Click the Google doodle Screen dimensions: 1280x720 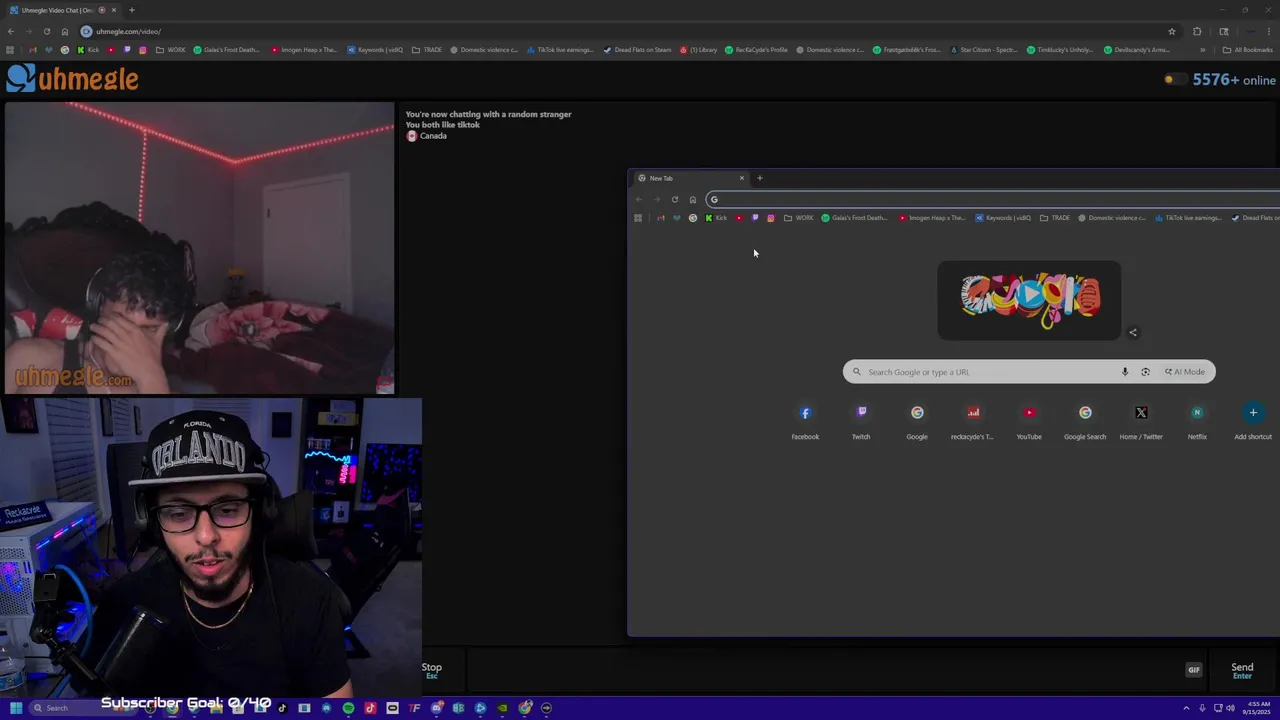(1029, 300)
